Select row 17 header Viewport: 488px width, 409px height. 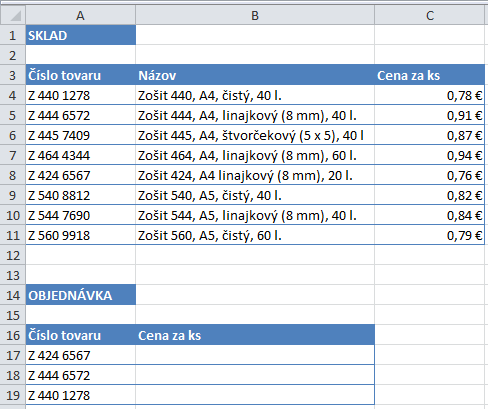coord(13,355)
